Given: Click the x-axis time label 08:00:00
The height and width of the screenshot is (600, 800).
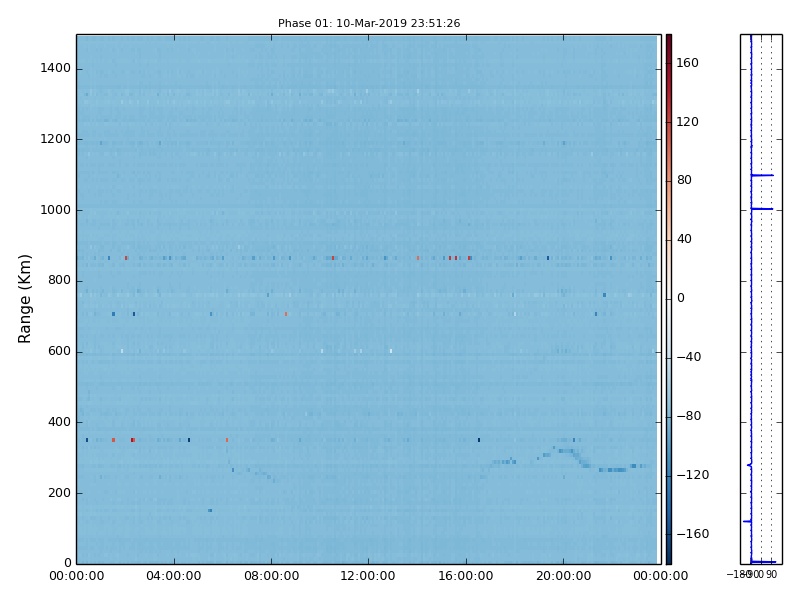Looking at the screenshot, I should (x=271, y=576).
